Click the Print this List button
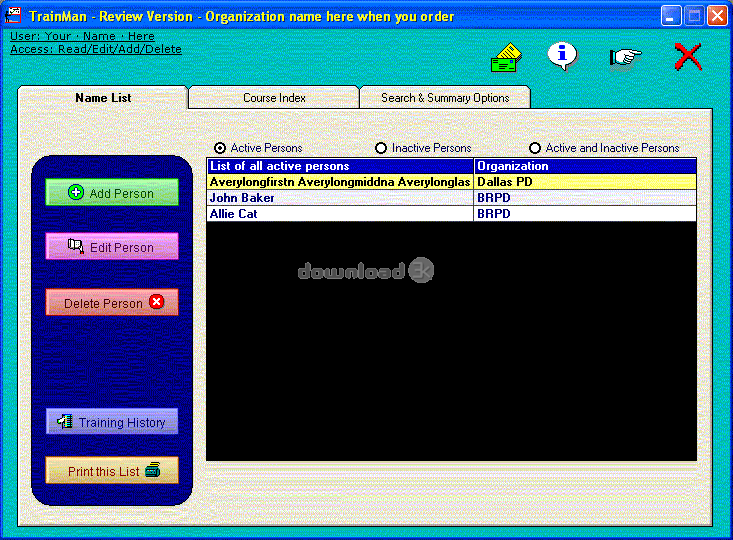 coord(112,471)
